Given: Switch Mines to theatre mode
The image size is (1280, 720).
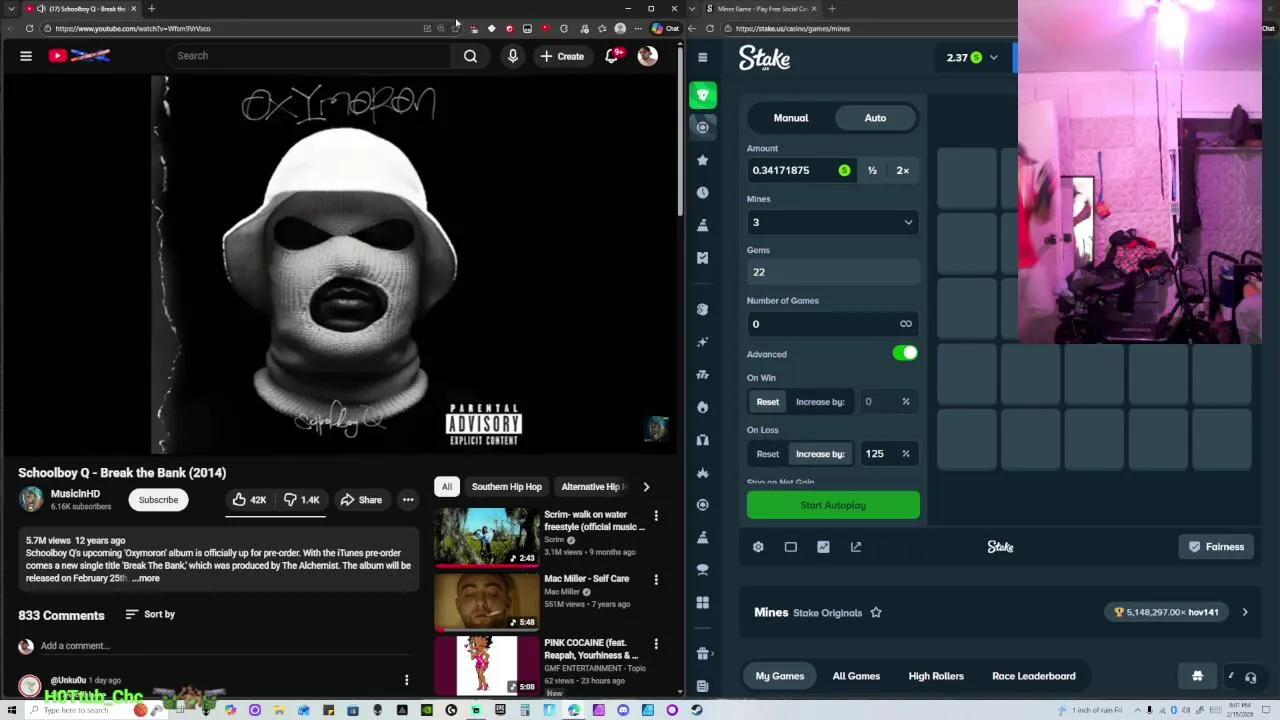Looking at the screenshot, I should pos(791,547).
